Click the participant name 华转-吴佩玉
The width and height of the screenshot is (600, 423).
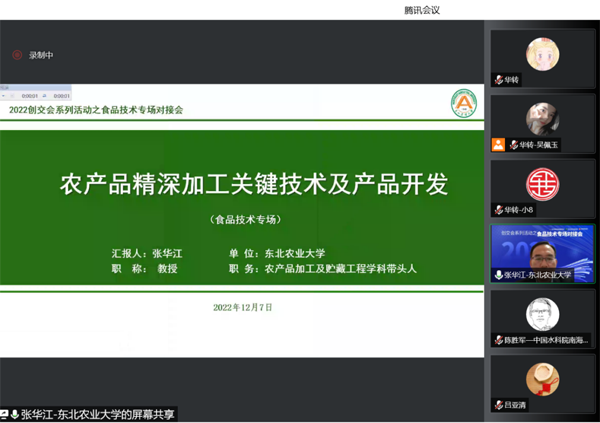(538, 145)
